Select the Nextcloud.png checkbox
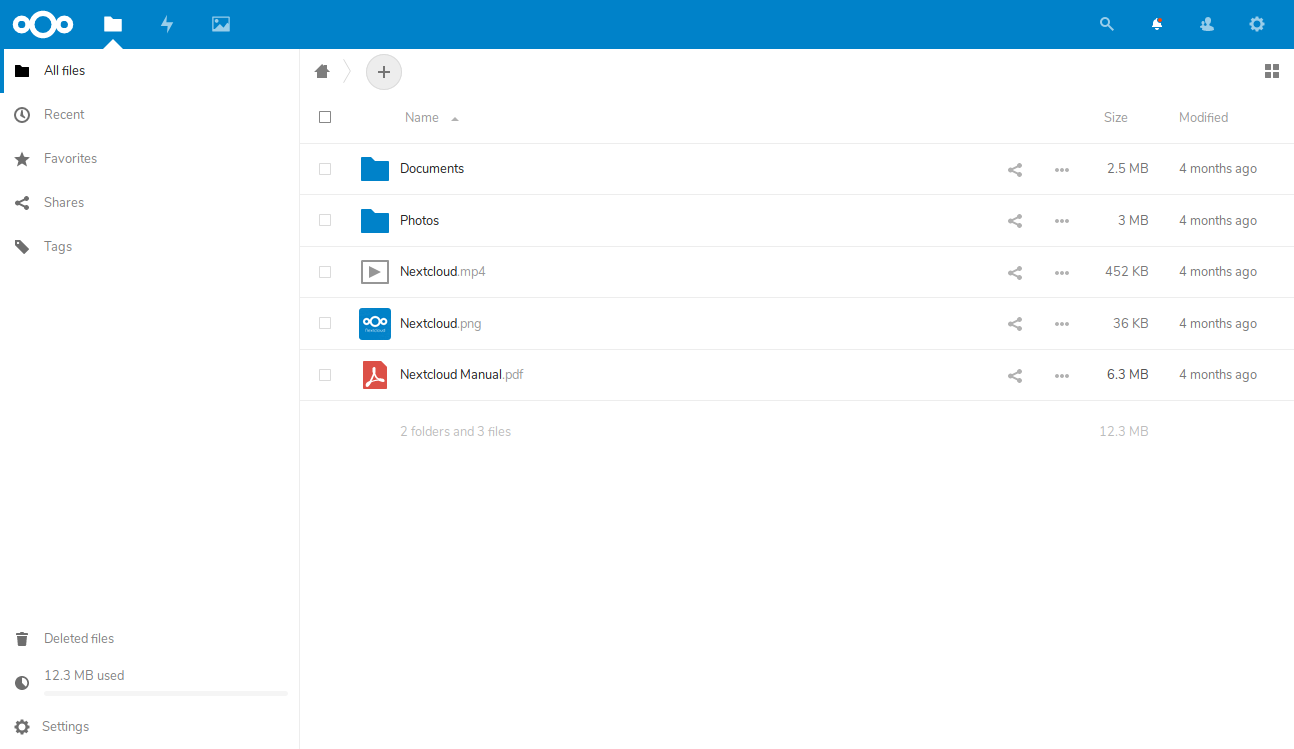This screenshot has width=1294, height=749. click(325, 323)
